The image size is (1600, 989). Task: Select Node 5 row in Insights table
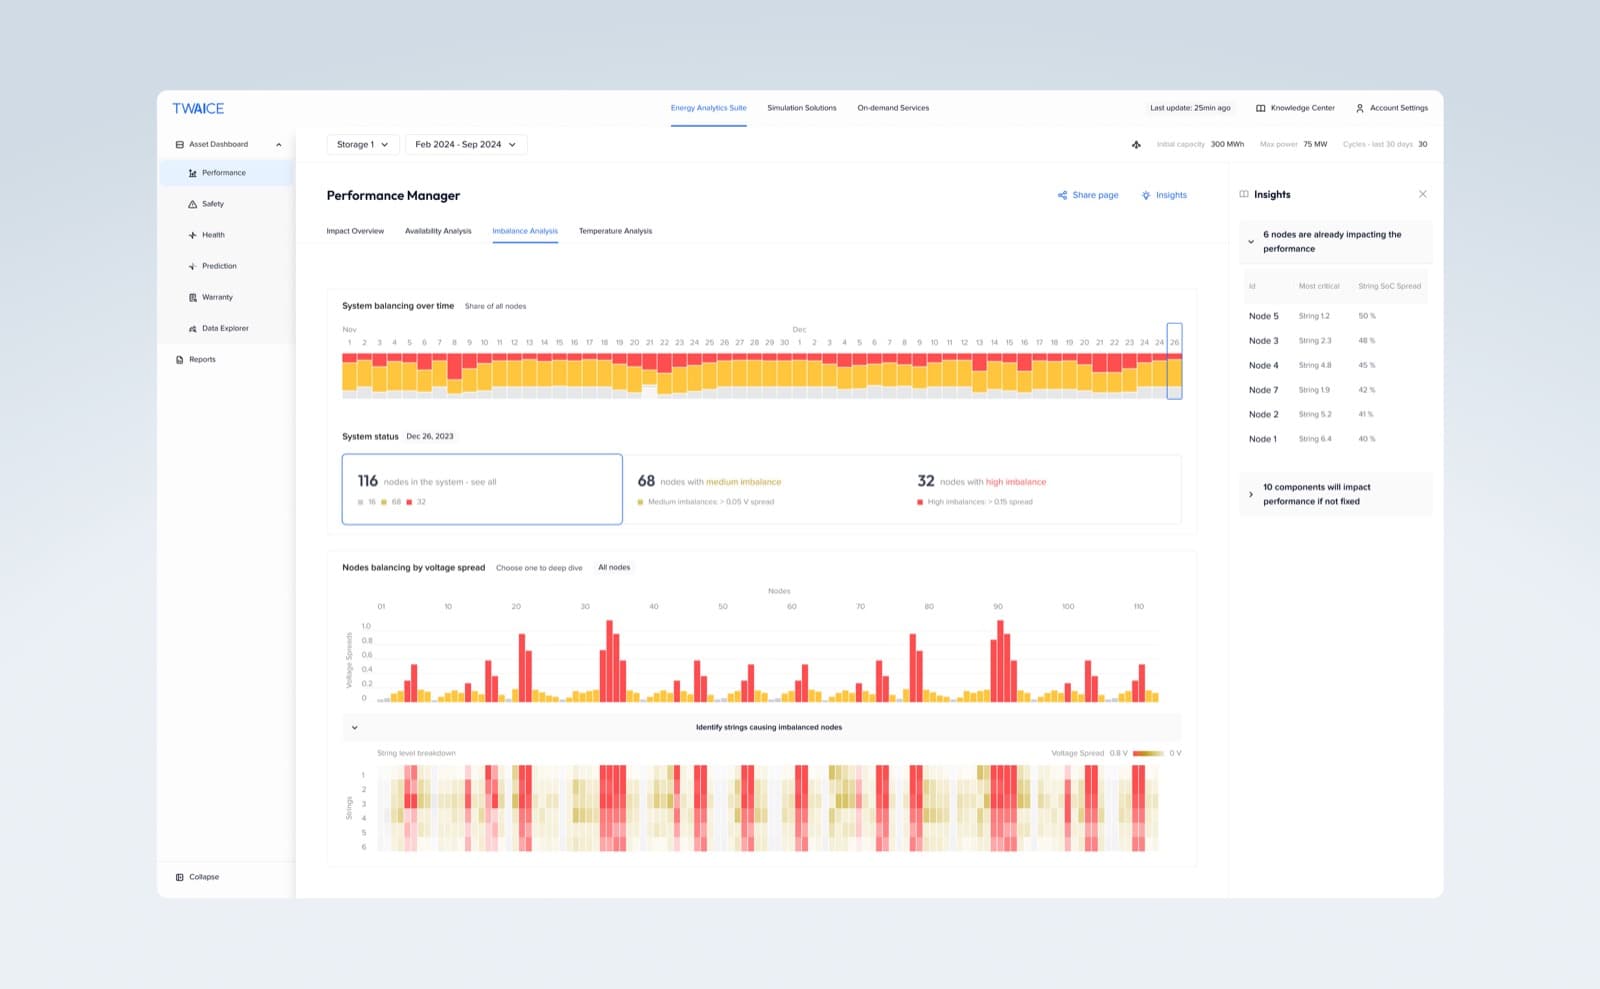coord(1335,316)
